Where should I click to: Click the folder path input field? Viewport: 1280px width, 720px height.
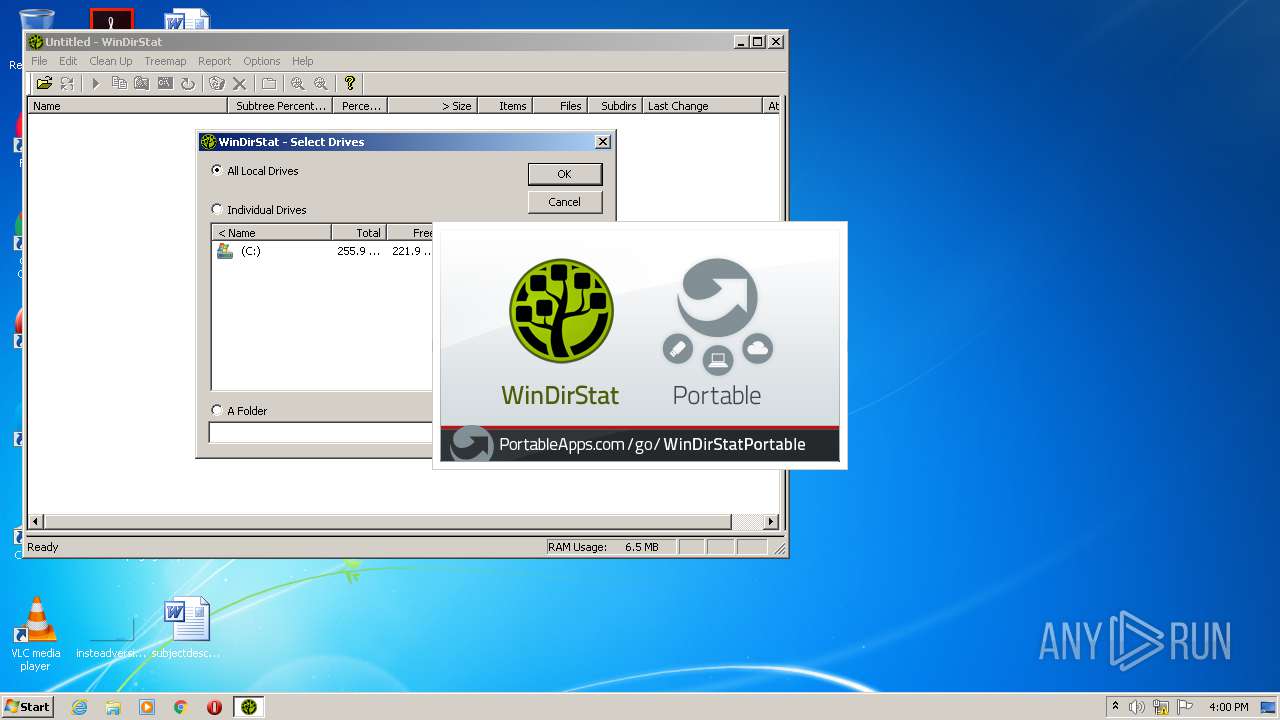320,432
